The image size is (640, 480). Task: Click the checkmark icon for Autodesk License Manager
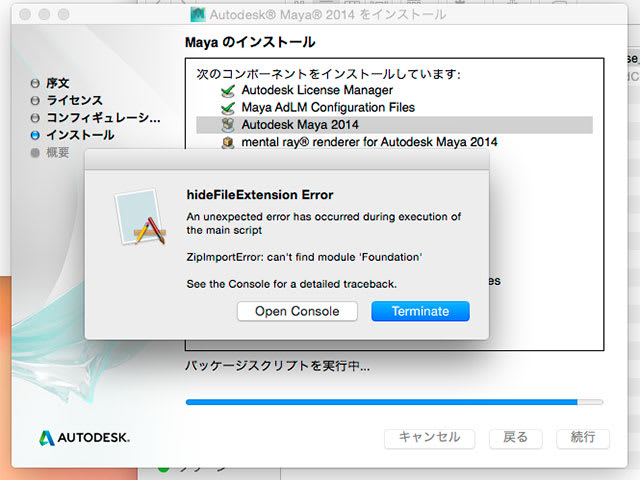pos(228,91)
